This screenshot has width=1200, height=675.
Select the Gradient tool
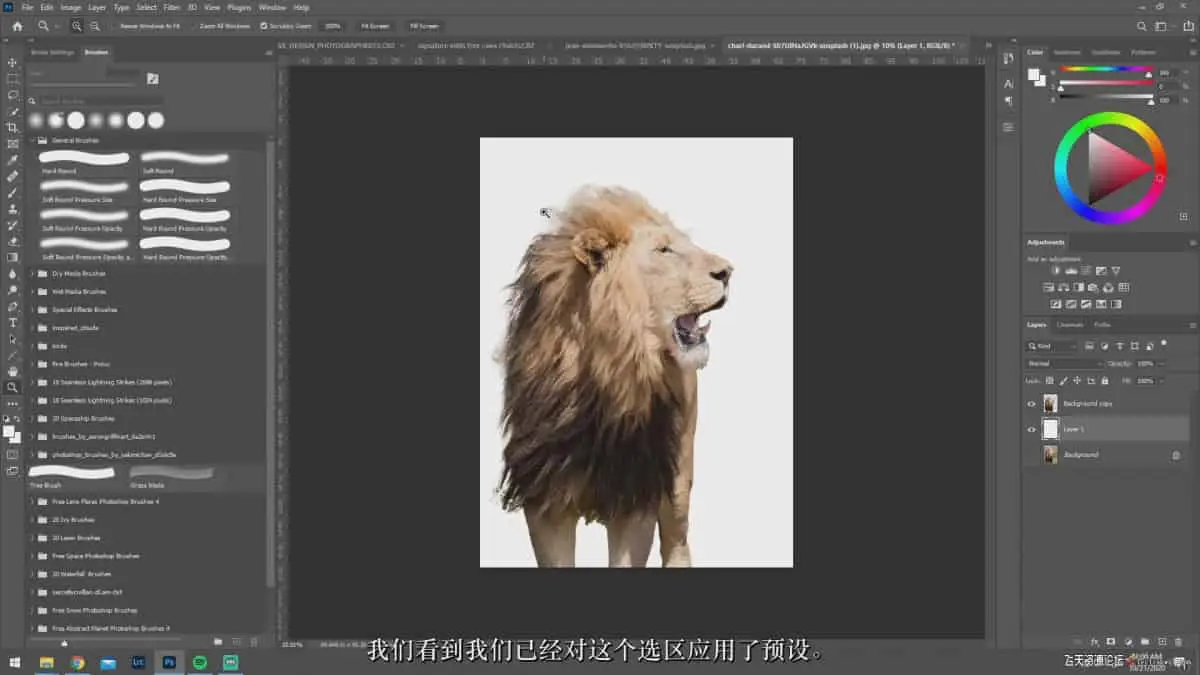tap(13, 257)
